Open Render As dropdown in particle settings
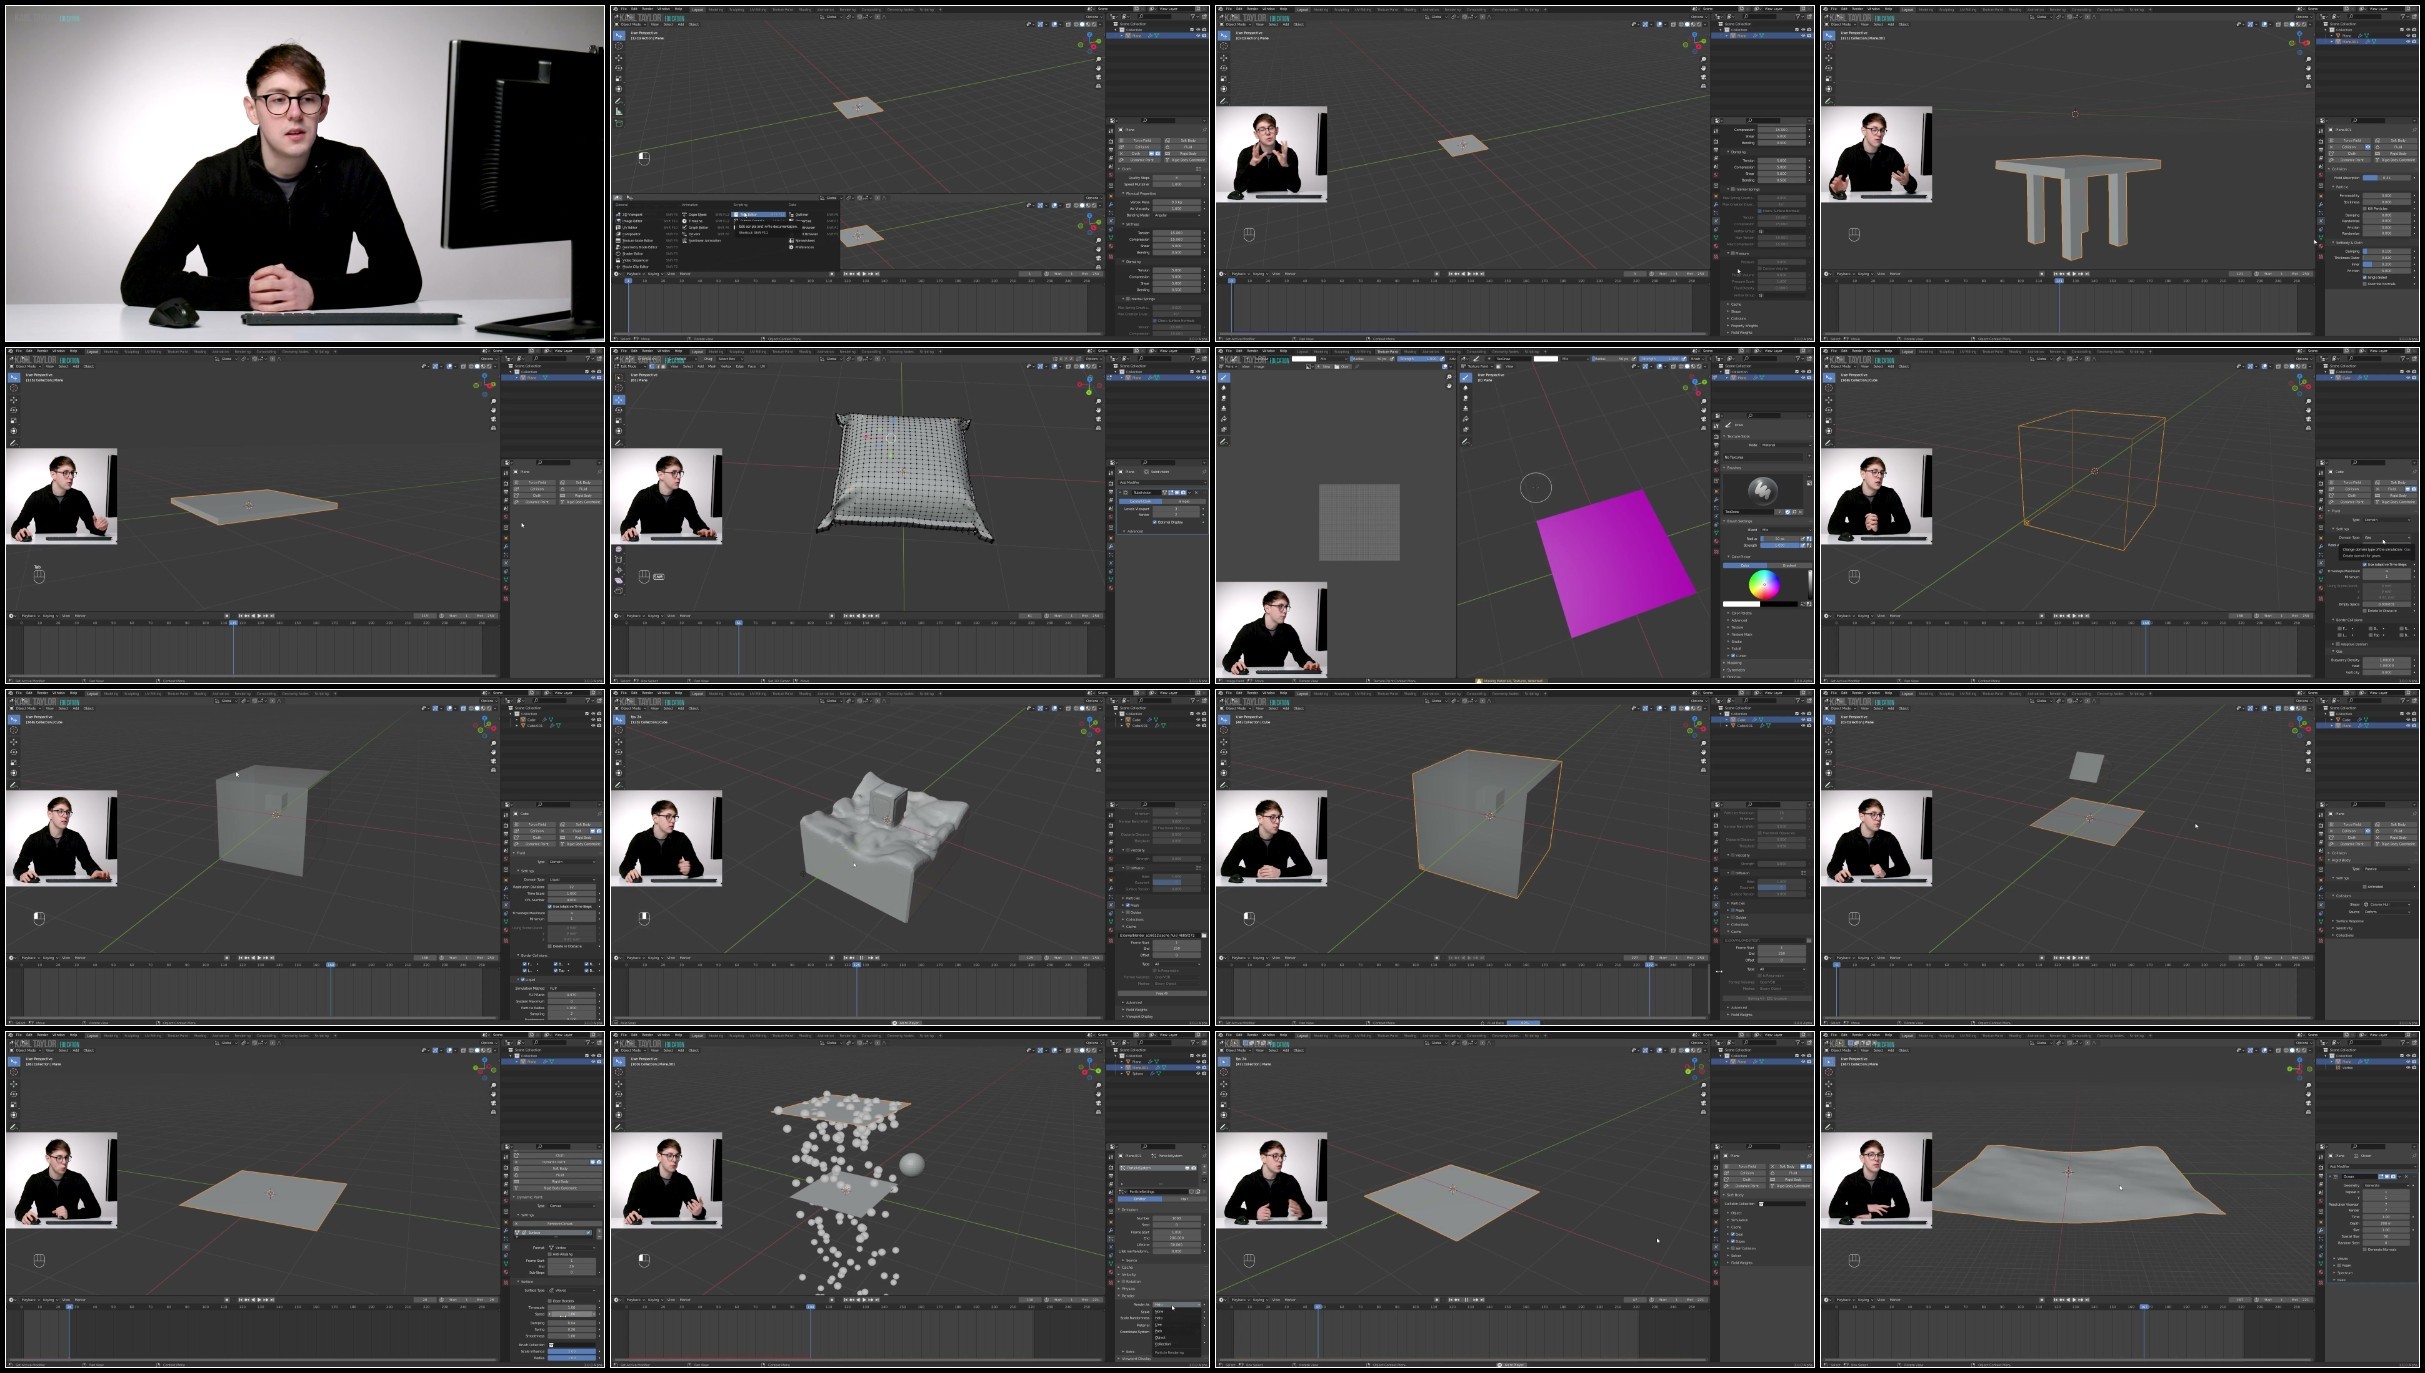Viewport: 2425px width, 1373px height. [1175, 1304]
